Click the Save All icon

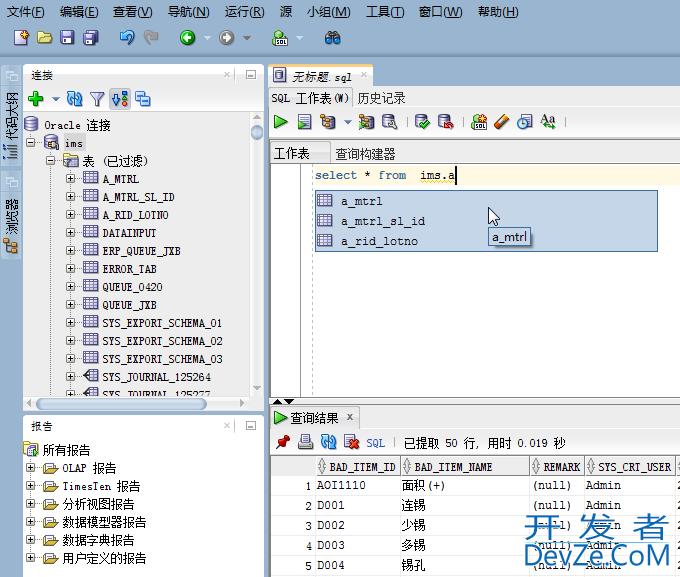pos(91,38)
